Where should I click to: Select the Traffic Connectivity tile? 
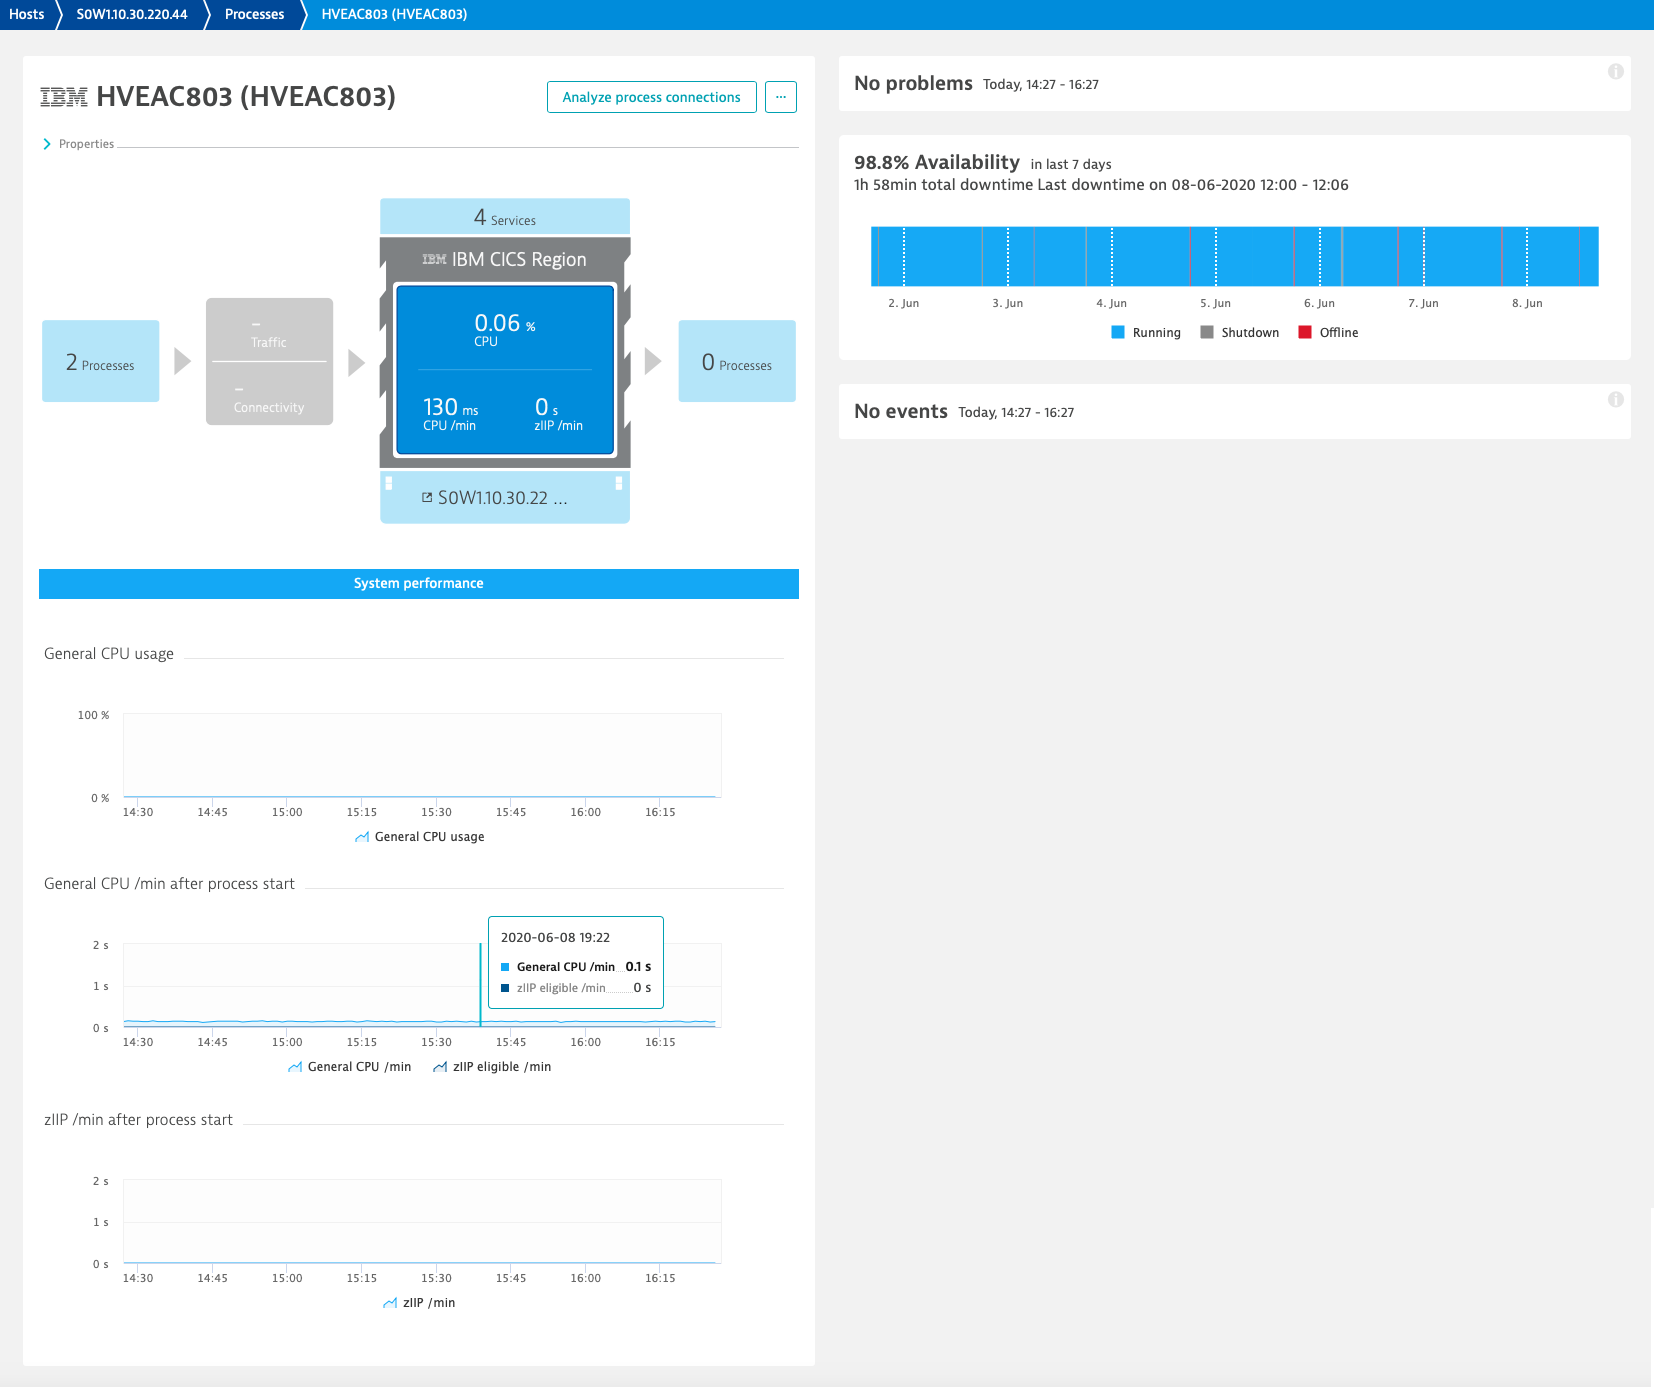[269, 361]
